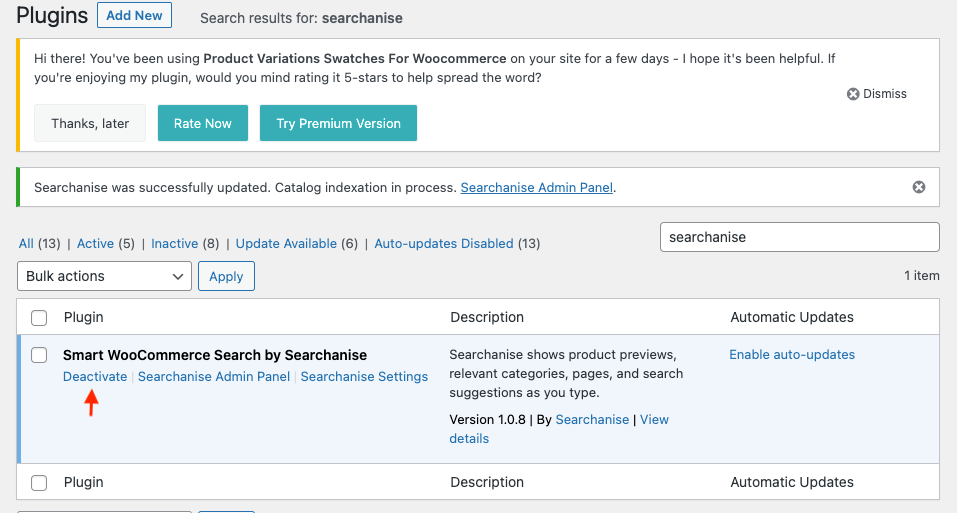Tick the select-all checkbox in table footer
Viewport: 957px width, 513px height.
(39, 483)
